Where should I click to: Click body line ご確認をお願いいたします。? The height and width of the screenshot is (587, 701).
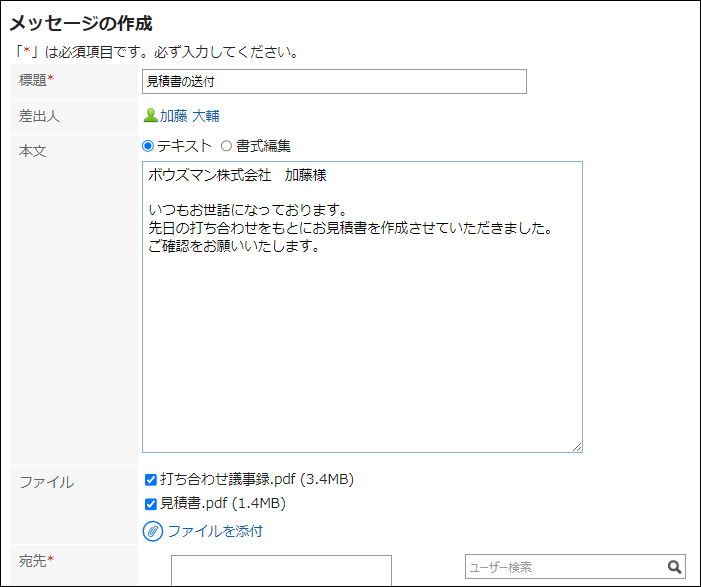pyautogui.click(x=234, y=245)
